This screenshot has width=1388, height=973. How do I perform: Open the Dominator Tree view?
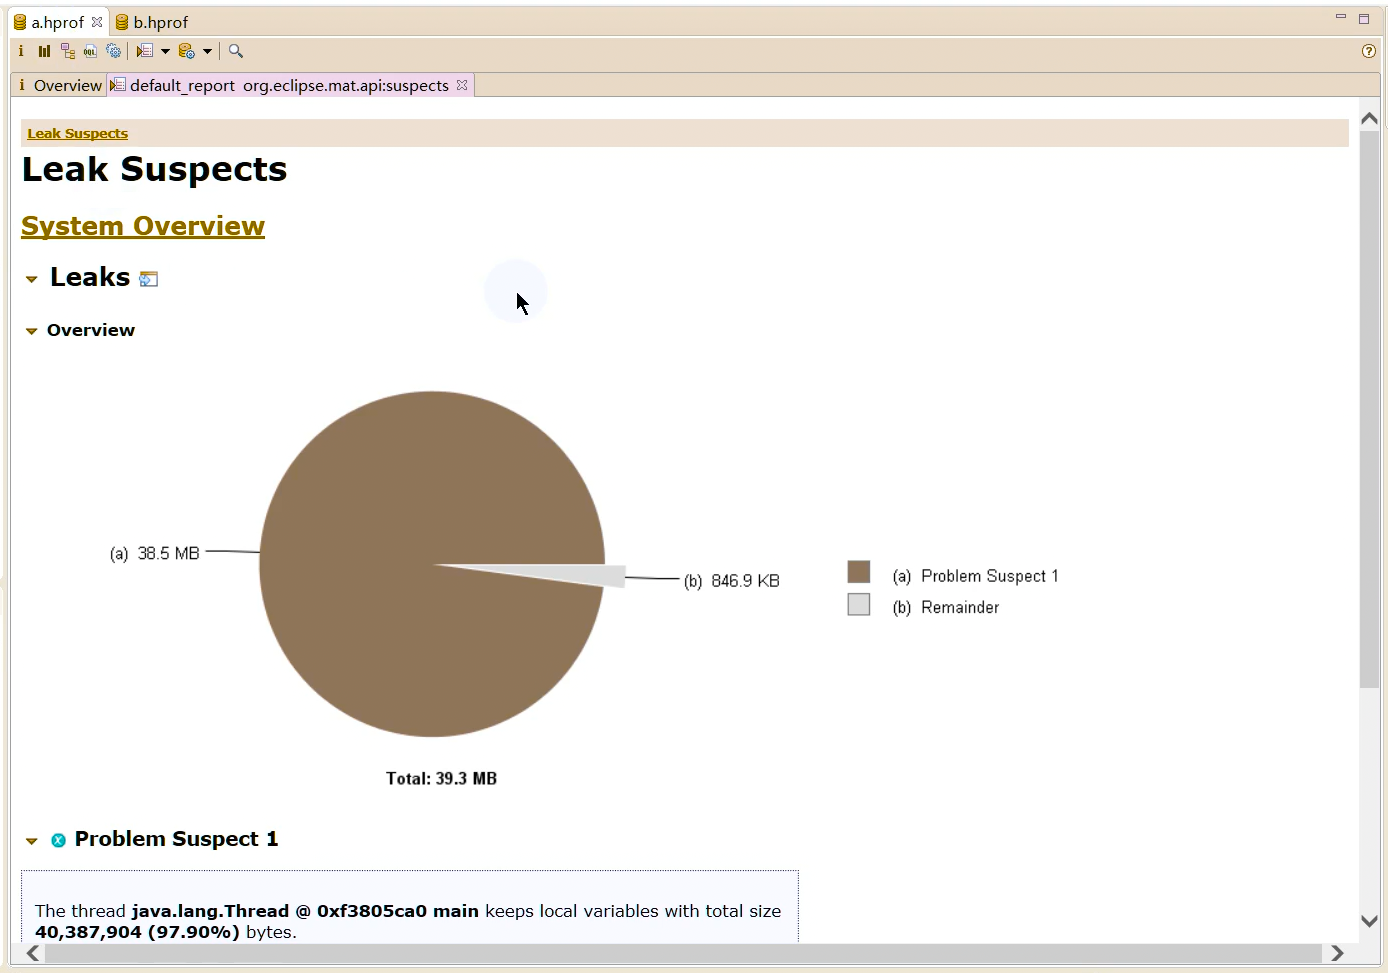[x=67, y=51]
